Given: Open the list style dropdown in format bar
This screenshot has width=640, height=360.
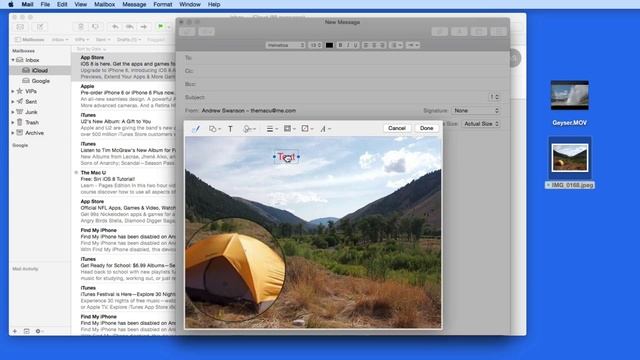Looking at the screenshot, I should click(x=396, y=45).
